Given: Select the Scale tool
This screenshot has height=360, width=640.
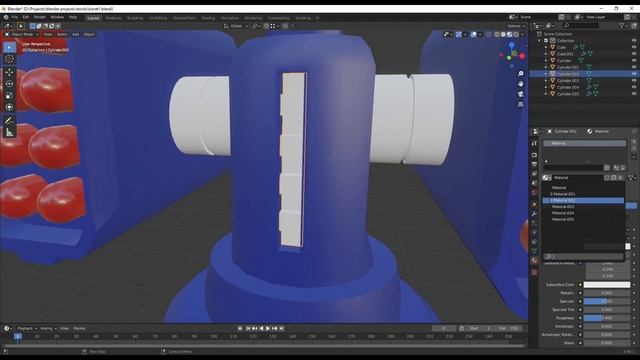Looking at the screenshot, I should point(9,96).
